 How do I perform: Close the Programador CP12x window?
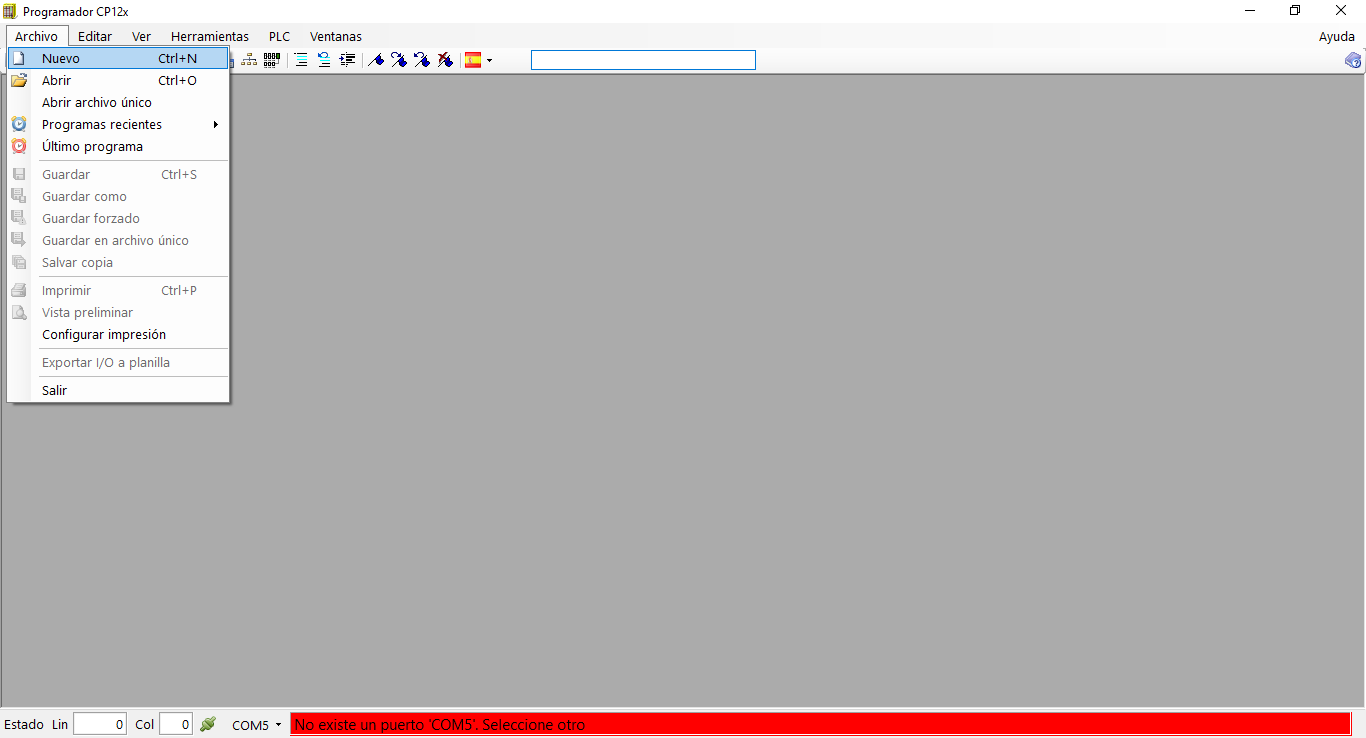(1341, 11)
